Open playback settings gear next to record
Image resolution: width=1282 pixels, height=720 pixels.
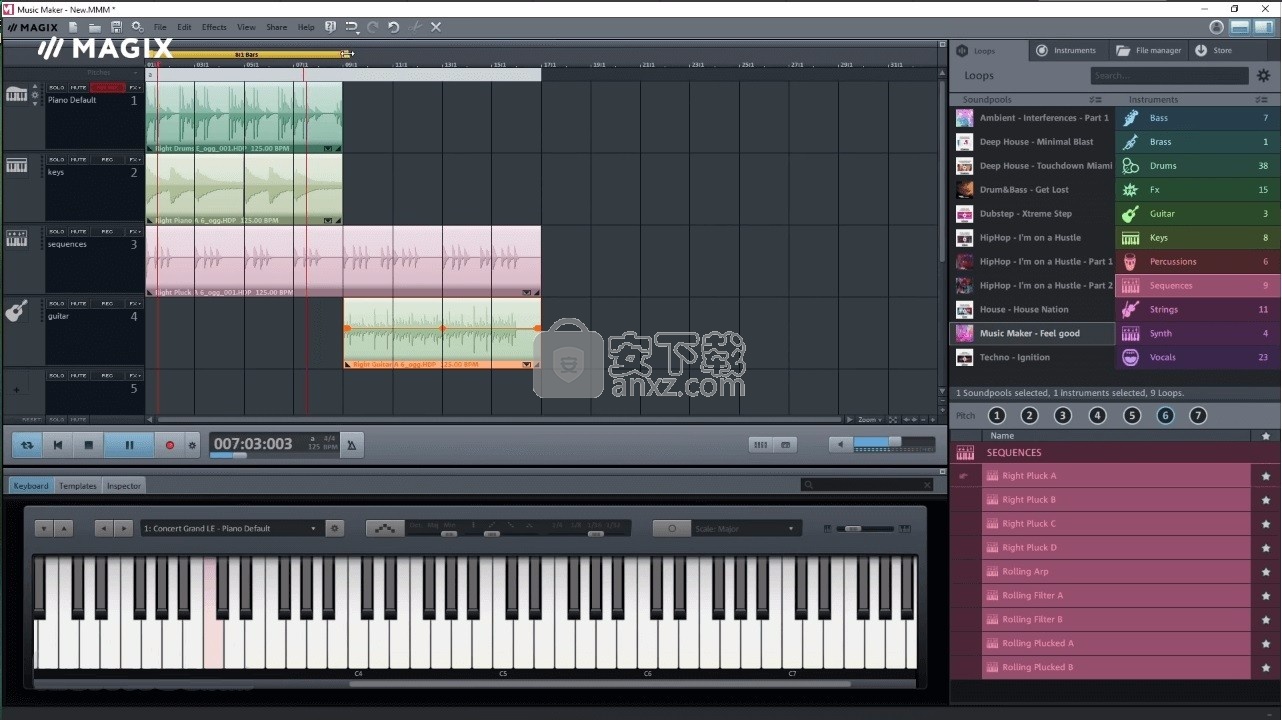pyautogui.click(x=192, y=445)
